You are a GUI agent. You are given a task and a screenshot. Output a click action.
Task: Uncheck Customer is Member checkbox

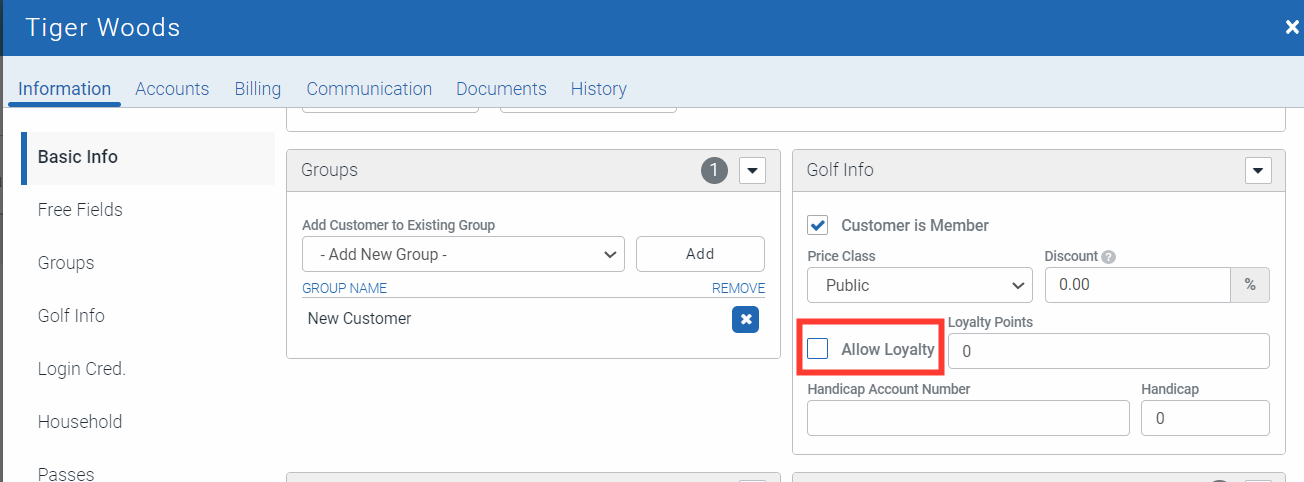818,225
